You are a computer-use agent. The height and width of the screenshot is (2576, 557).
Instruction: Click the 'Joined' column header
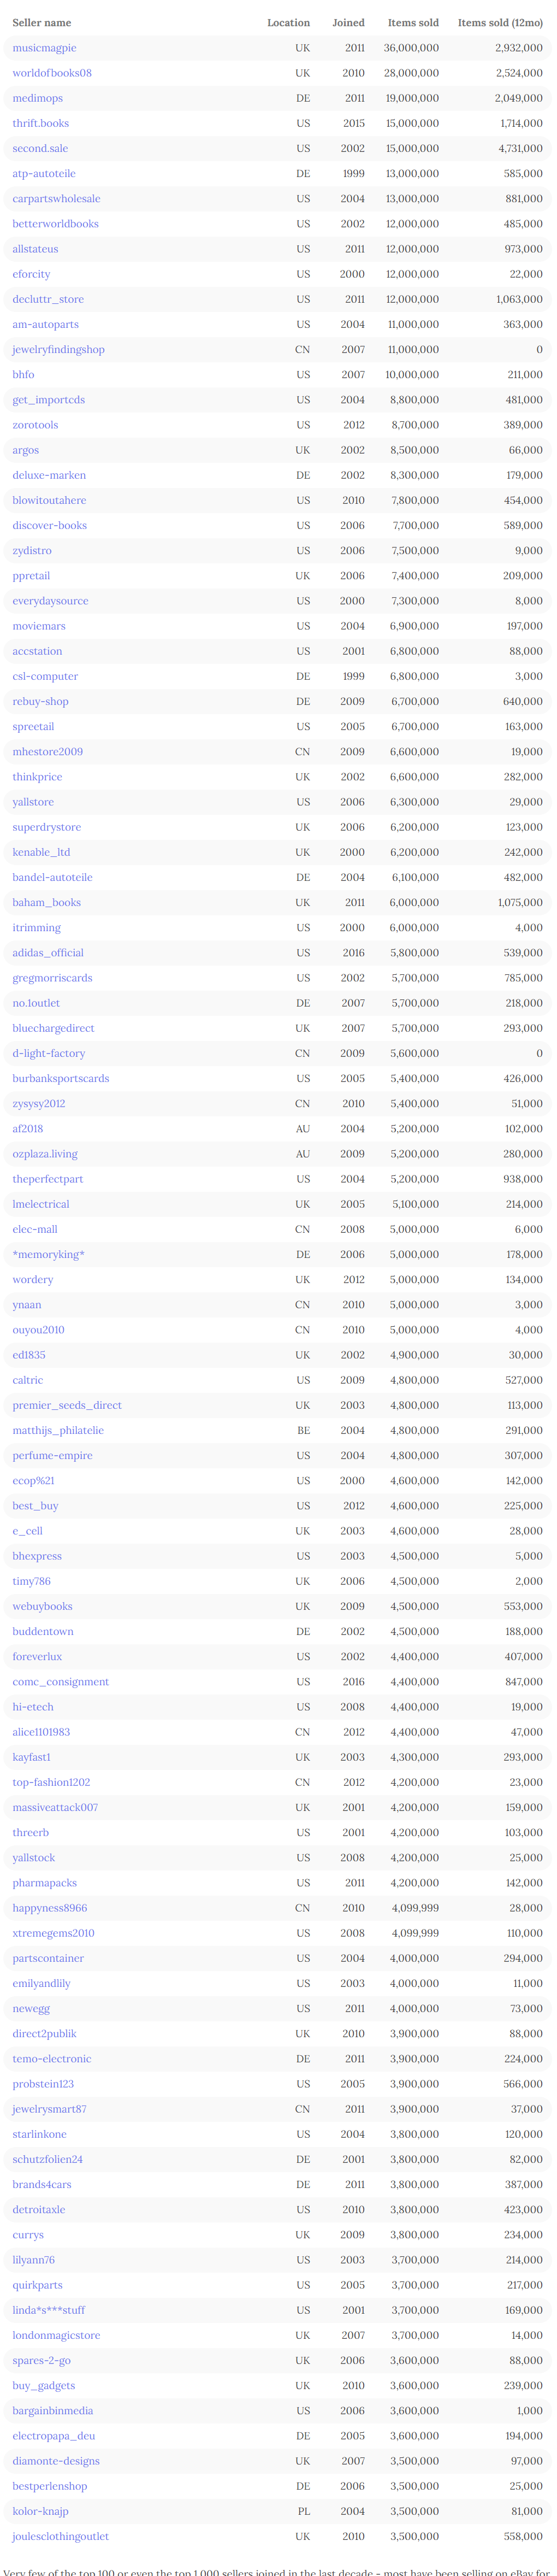(x=348, y=22)
